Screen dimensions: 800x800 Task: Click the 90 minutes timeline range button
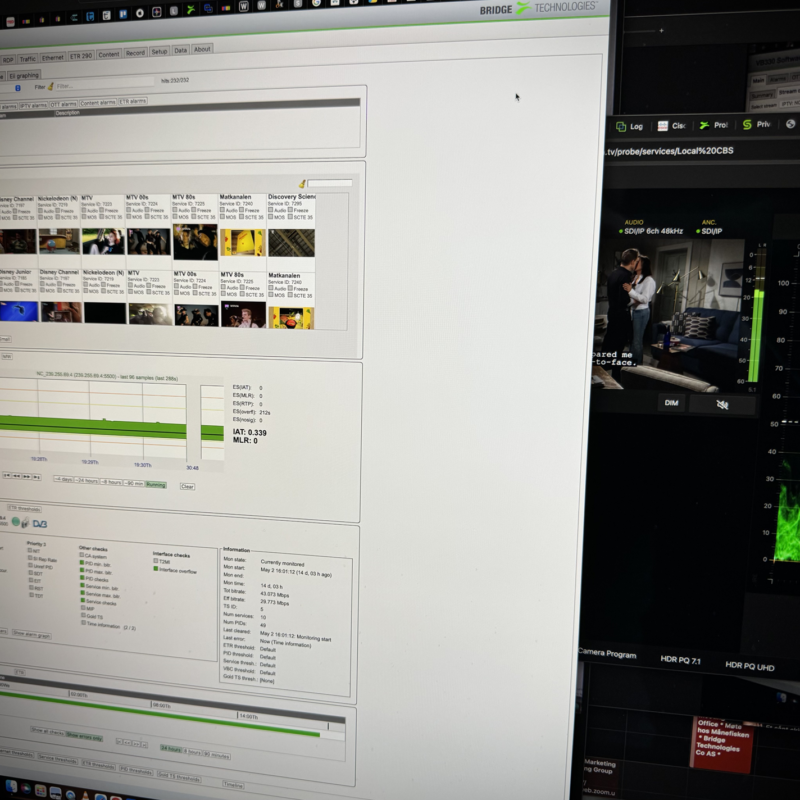click(216, 755)
